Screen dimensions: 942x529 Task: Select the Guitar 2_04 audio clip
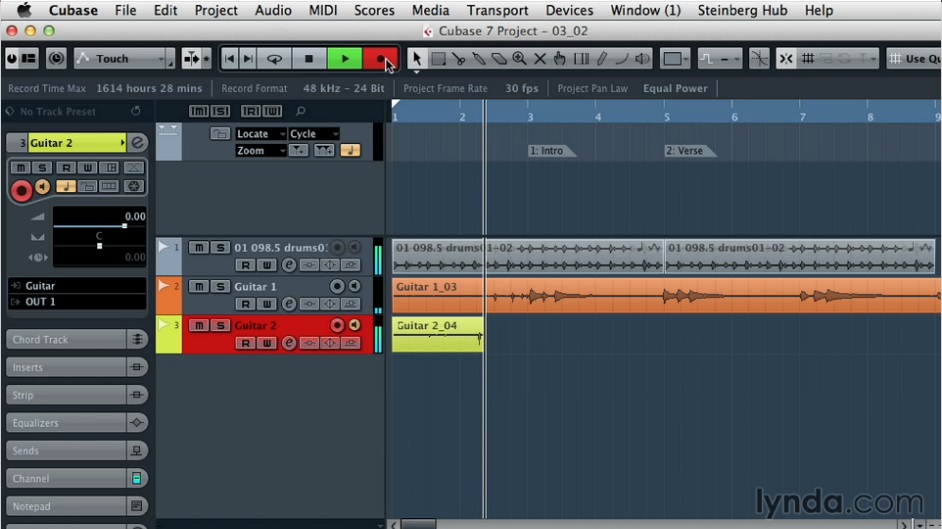pyautogui.click(x=437, y=334)
